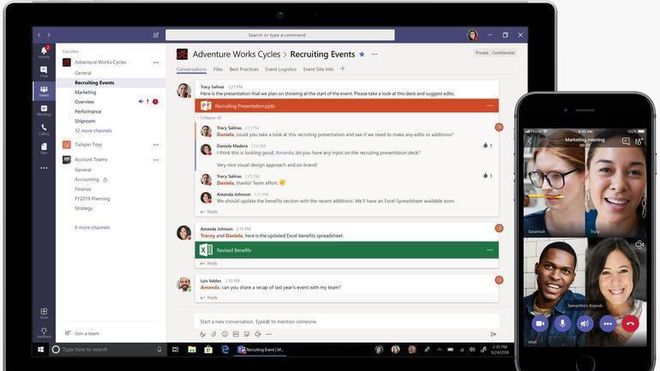Screen dimensions: 660x371
Task: Open more apps ellipsis in the left rail
Action: tap(44, 168)
